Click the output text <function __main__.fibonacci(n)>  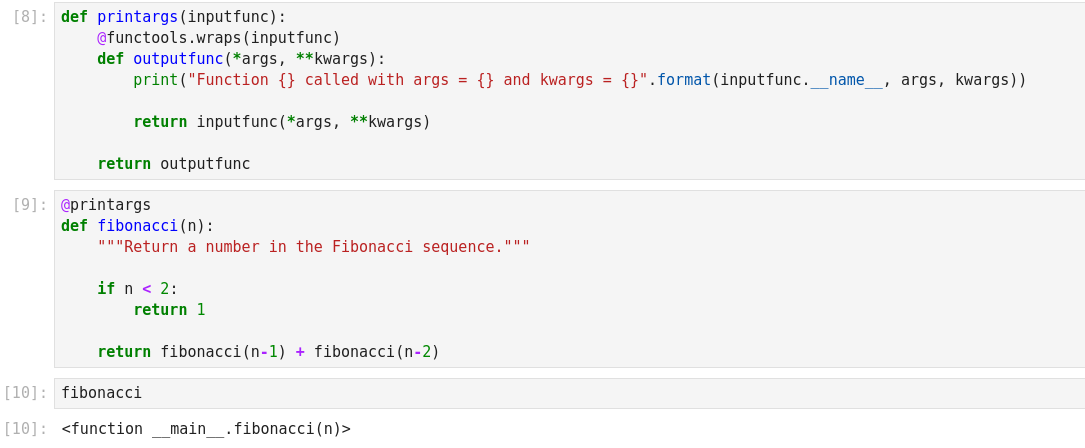[206, 429]
